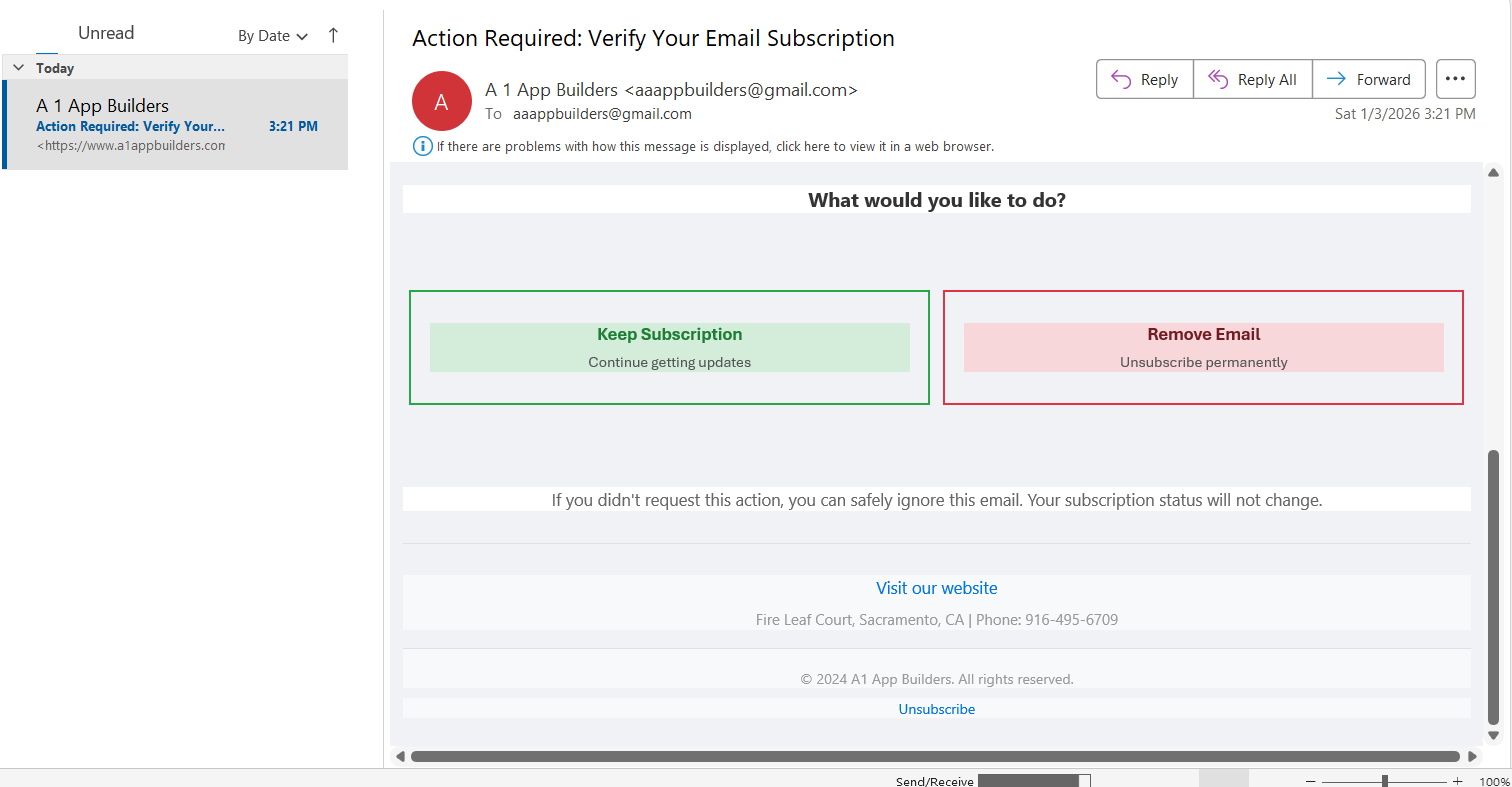Click the zoom out minus icon

[x=1310, y=781]
